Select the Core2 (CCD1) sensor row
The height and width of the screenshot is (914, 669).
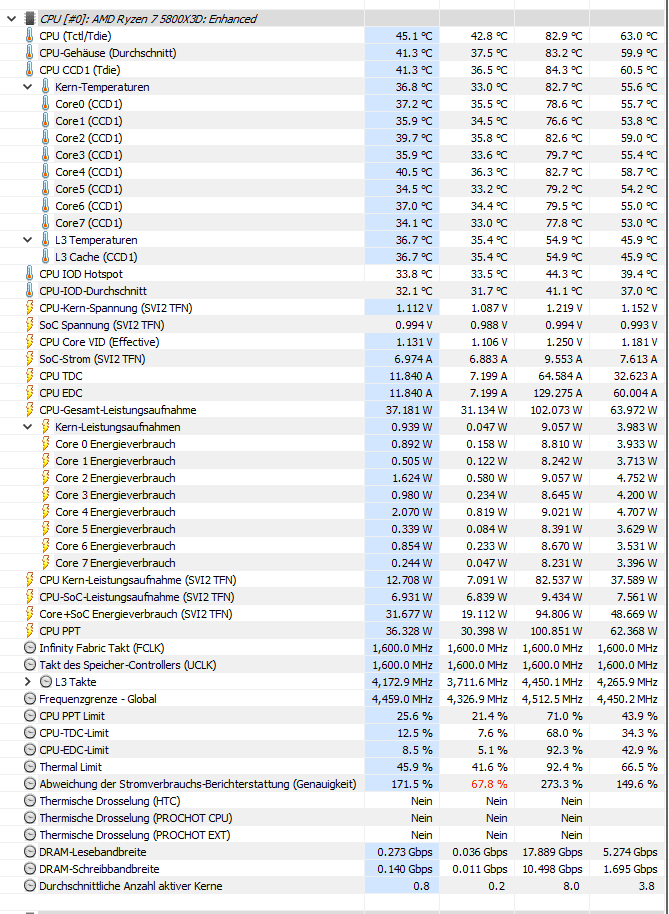[334, 138]
